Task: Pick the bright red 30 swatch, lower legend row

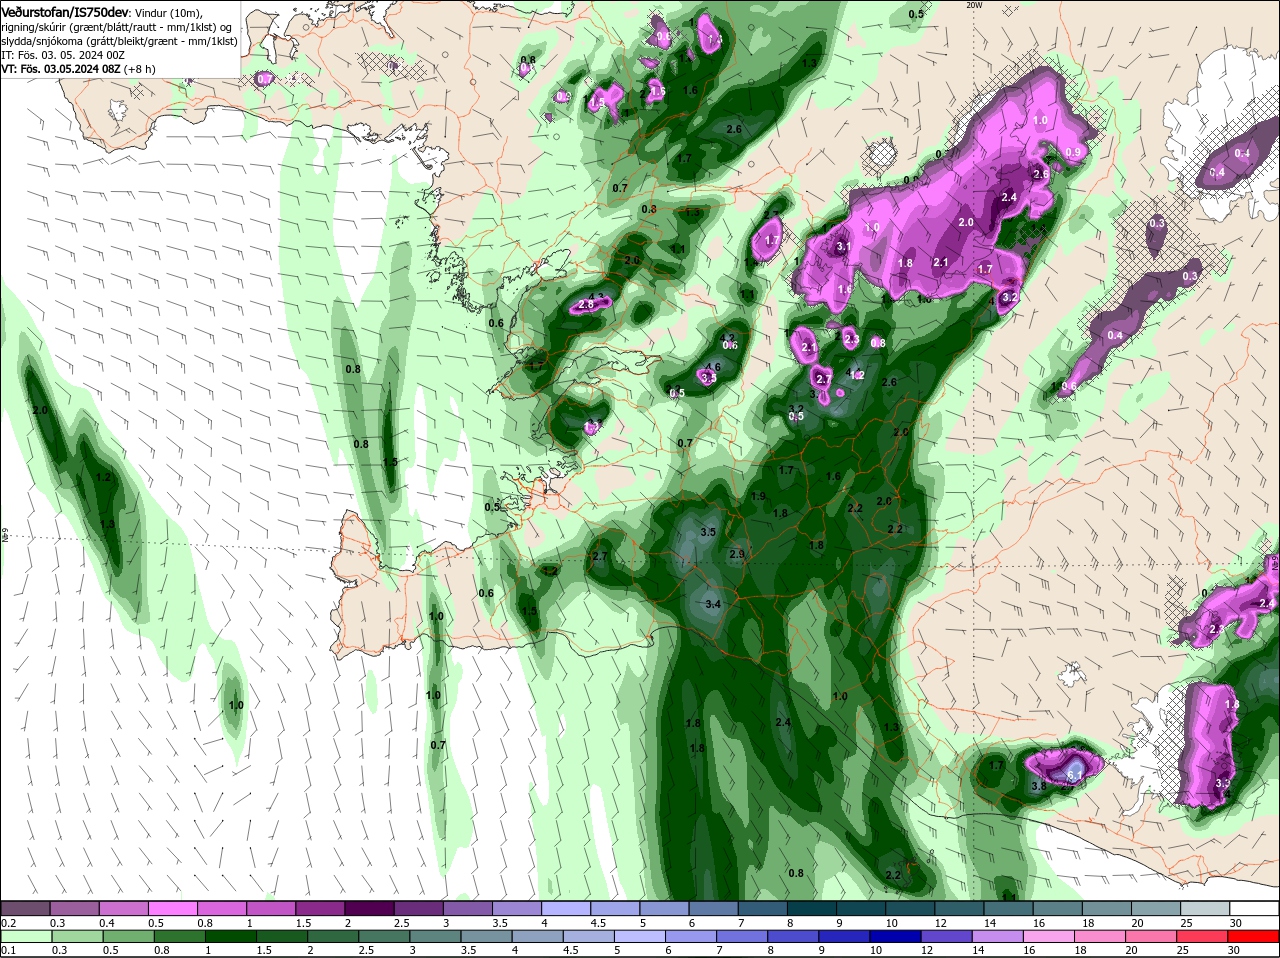Action: tap(1254, 937)
